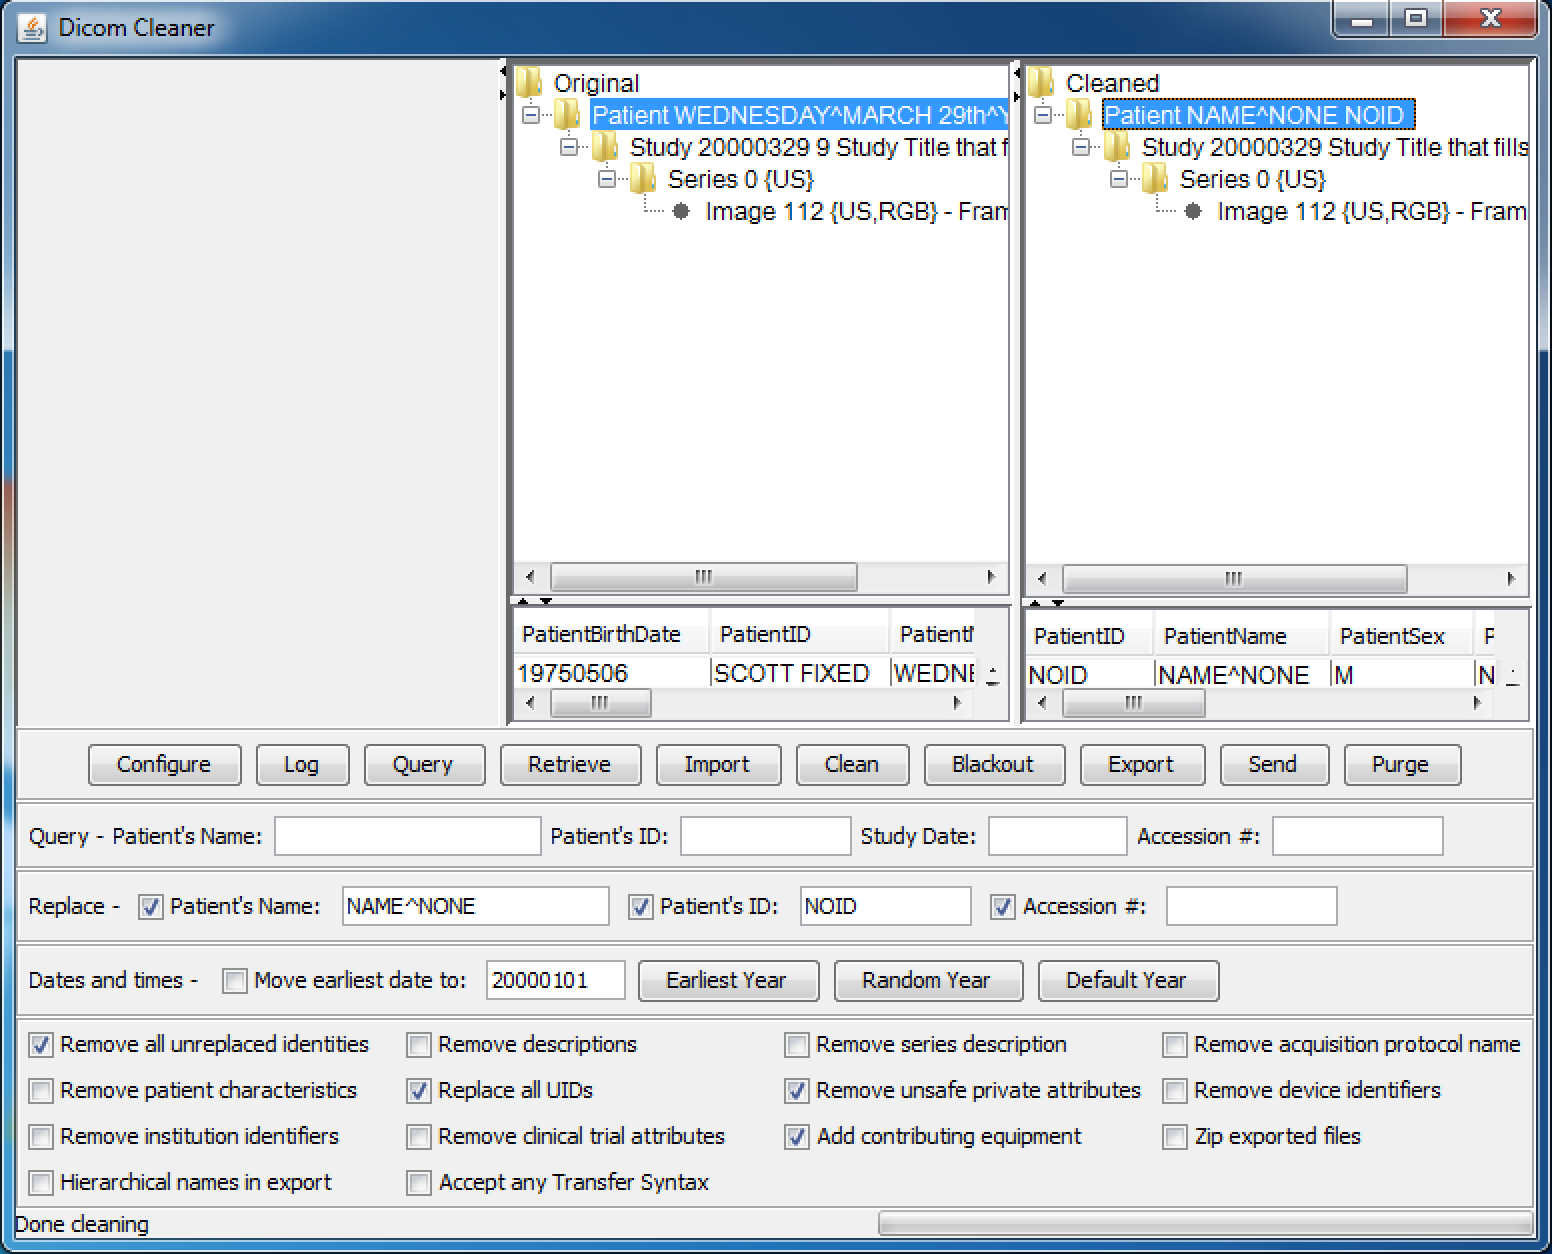Click Cleaned tree horizontal scrollbar thumb
The image size is (1552, 1254).
(1234, 579)
